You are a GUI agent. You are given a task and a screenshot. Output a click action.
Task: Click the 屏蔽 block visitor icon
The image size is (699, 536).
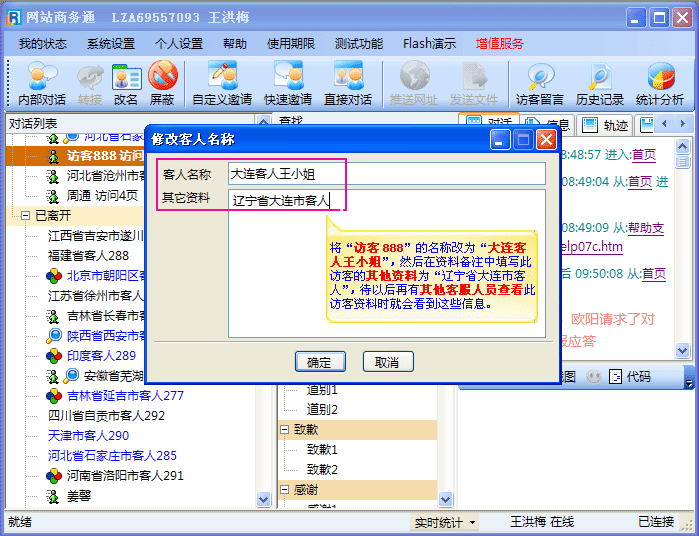pos(162,83)
